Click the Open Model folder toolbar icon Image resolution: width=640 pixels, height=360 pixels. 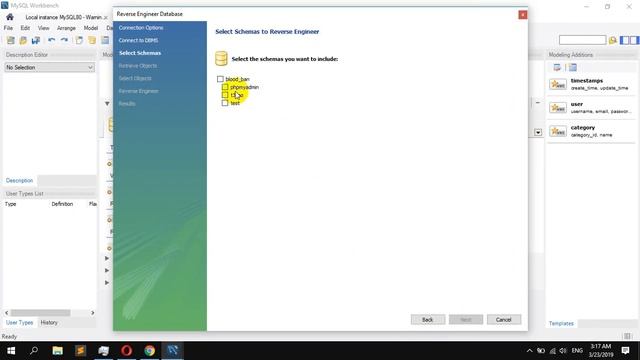(23, 40)
